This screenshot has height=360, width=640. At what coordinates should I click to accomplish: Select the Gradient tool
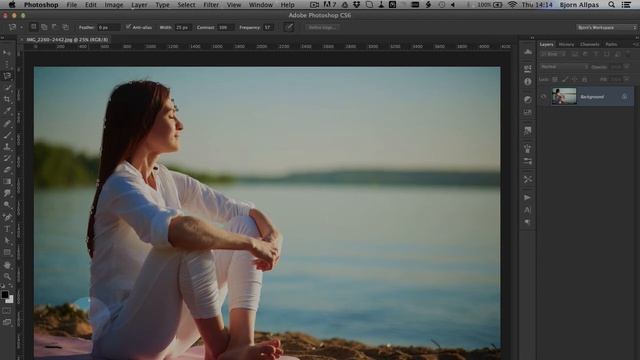point(7,182)
